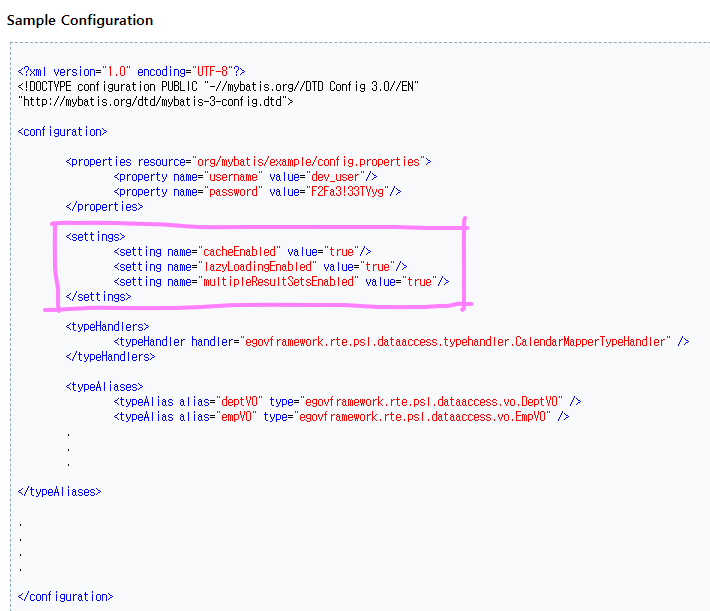
Task: Click the opening <configuration> tag
Action: pyautogui.click(x=62, y=132)
